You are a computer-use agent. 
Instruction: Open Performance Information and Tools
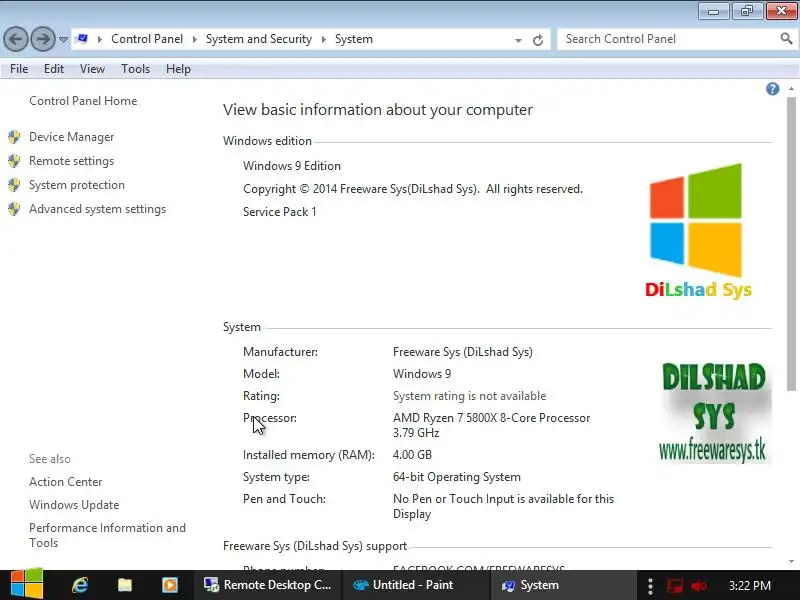click(107, 535)
